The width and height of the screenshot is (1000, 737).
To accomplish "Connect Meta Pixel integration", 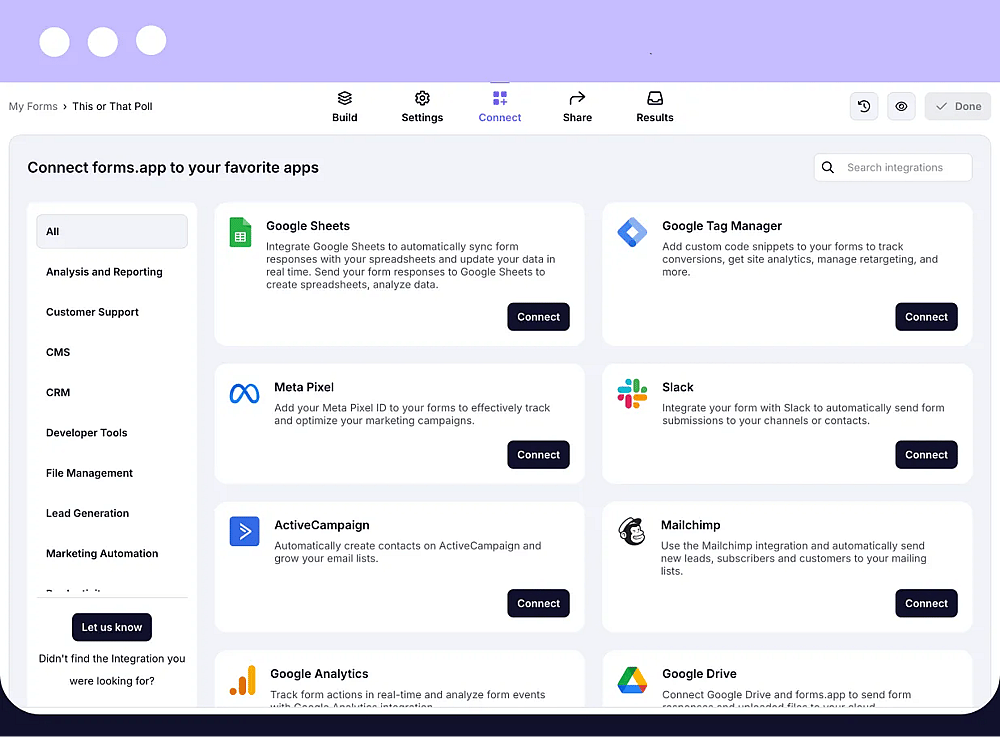I will point(538,455).
